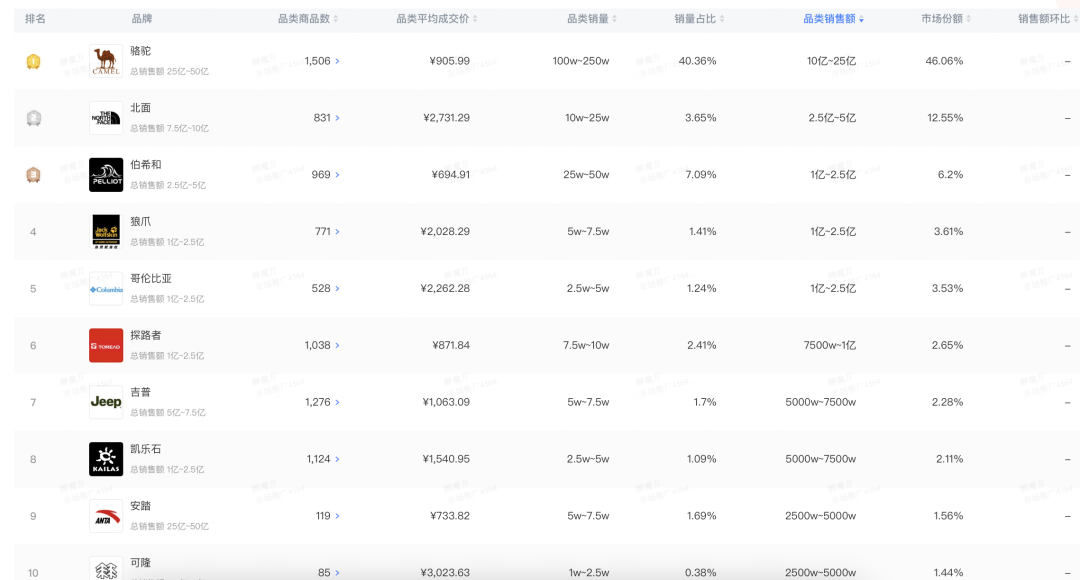
Task: Sort by 销量占比 column
Action: tap(699, 19)
